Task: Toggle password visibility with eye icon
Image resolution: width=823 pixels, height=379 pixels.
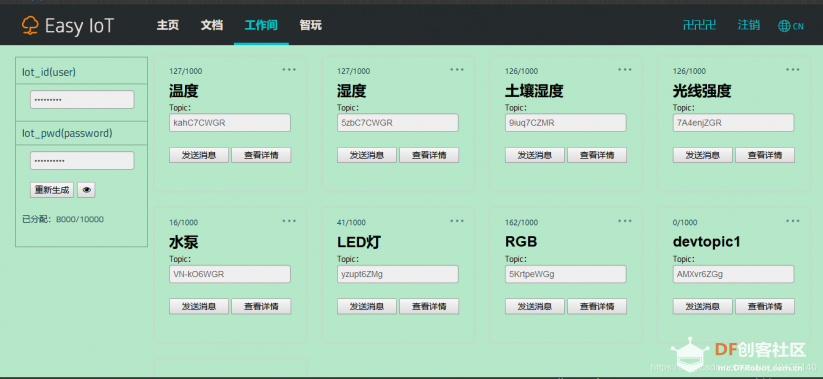Action: coord(86,190)
